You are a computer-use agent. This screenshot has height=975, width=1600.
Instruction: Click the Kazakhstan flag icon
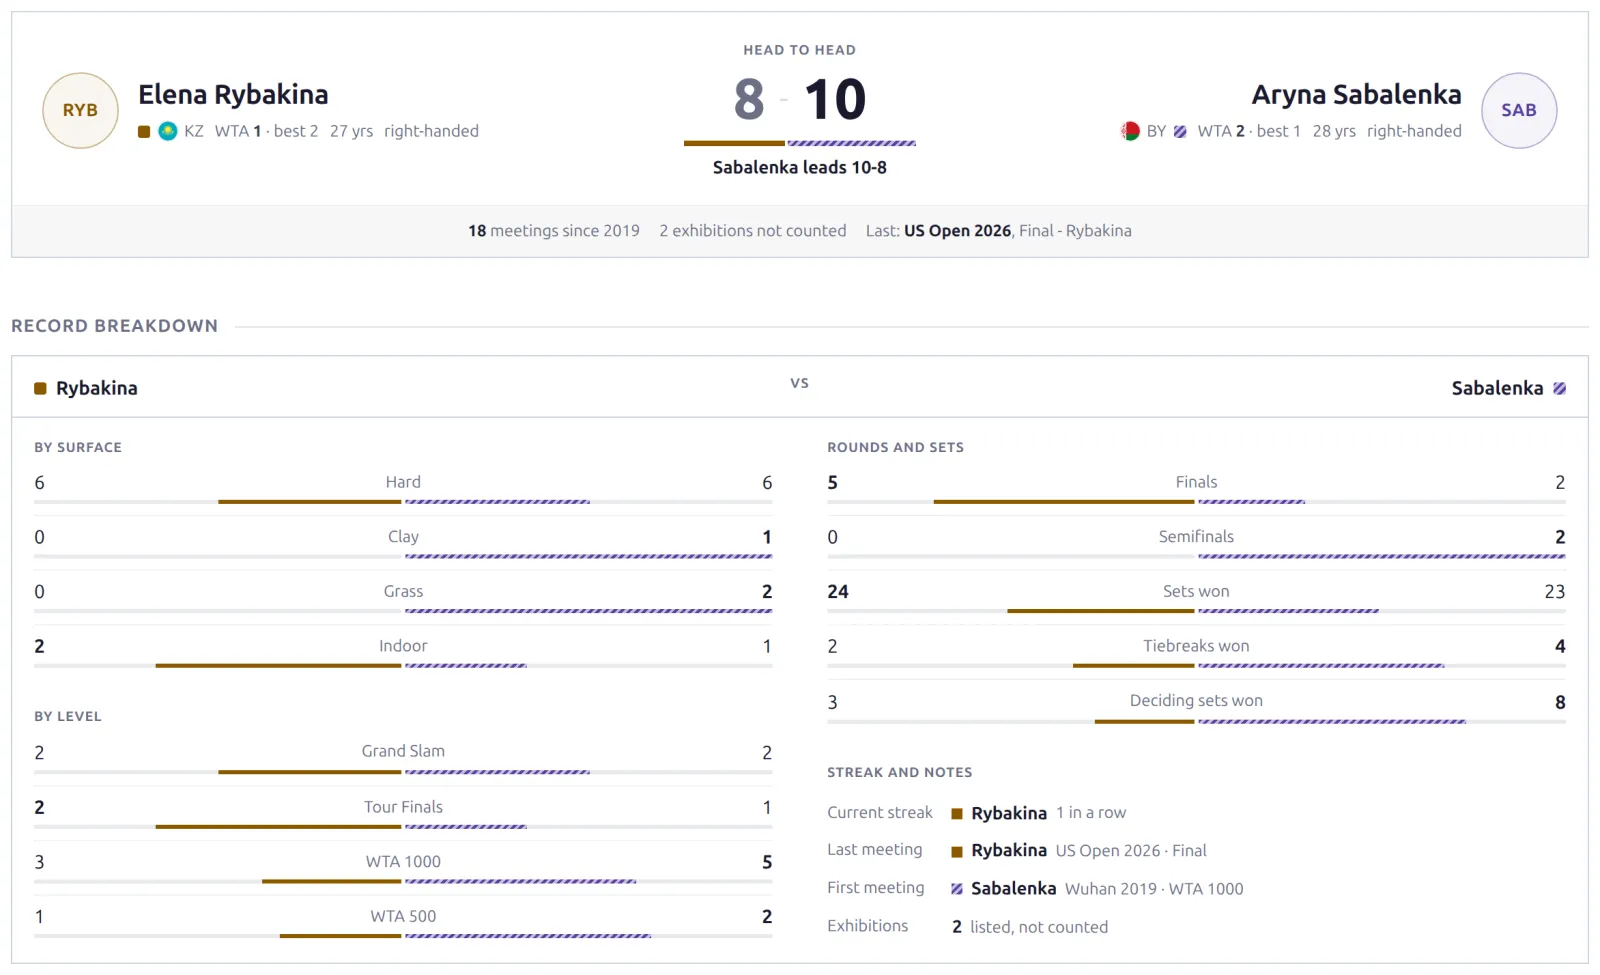(x=168, y=131)
